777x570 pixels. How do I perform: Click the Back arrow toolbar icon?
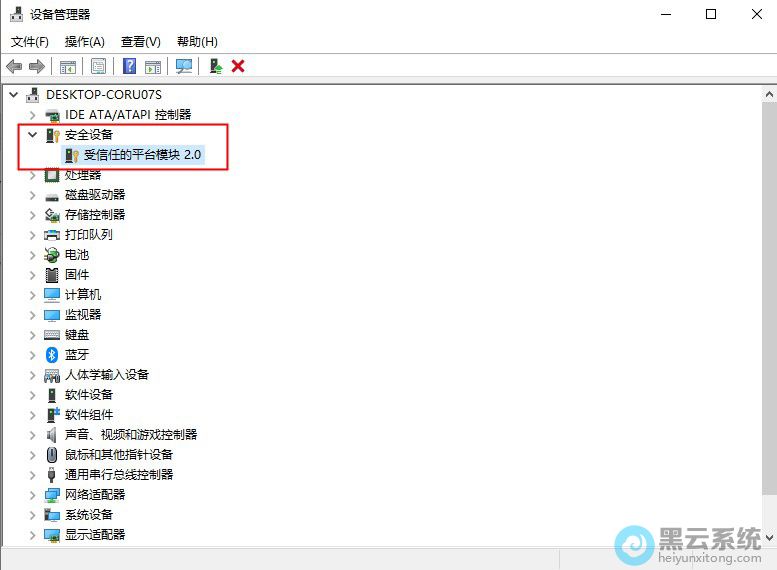tap(14, 66)
